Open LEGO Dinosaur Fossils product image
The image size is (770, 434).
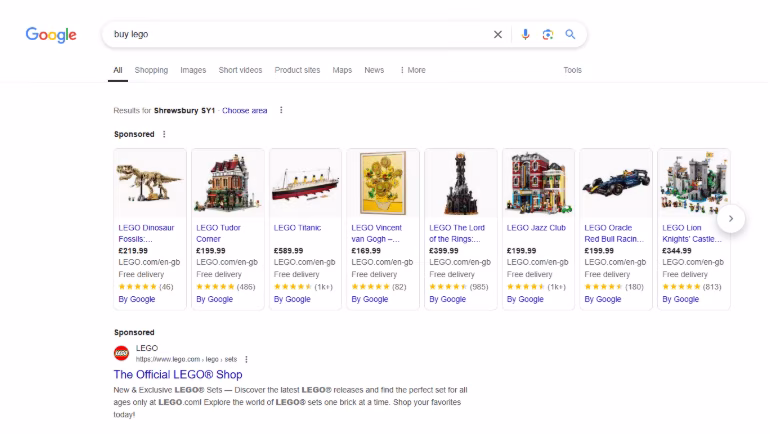click(150, 183)
